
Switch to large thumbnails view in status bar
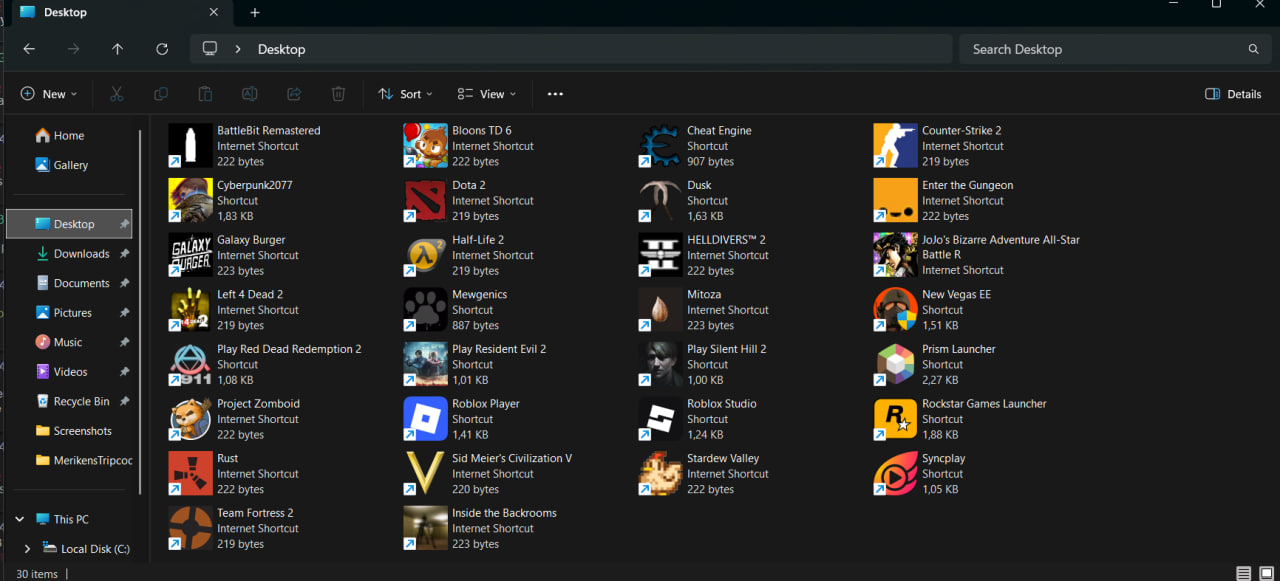pos(1265,574)
